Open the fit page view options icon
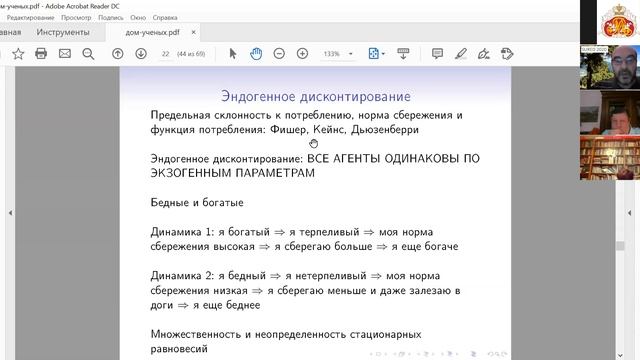The width and height of the screenshot is (640, 360). (x=373, y=53)
